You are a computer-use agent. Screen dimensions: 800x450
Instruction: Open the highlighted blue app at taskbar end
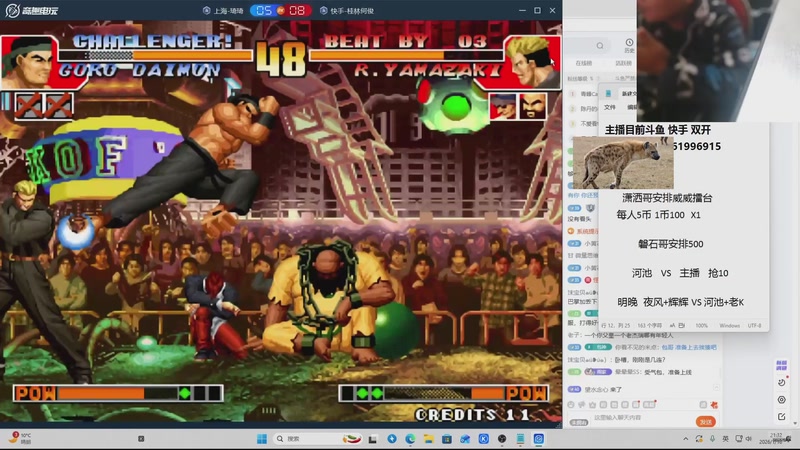538,439
